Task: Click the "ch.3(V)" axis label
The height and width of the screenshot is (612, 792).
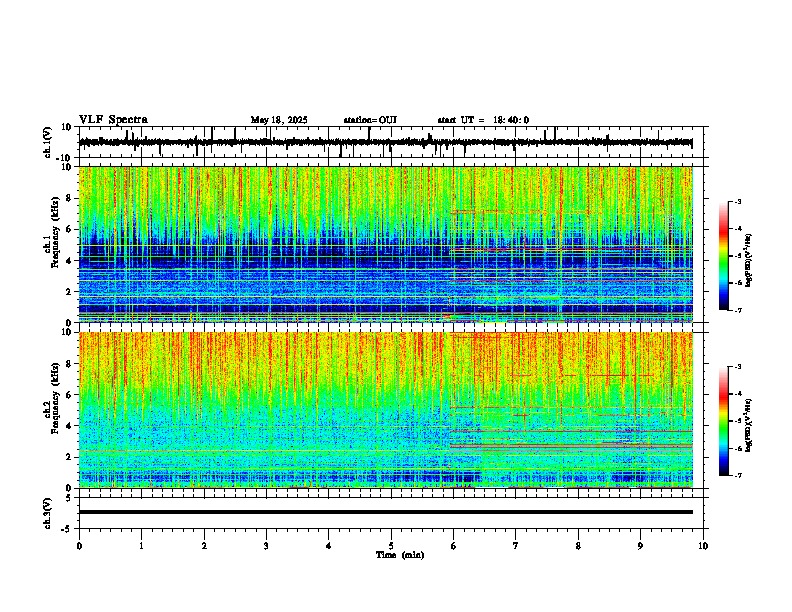Action: 48,513
